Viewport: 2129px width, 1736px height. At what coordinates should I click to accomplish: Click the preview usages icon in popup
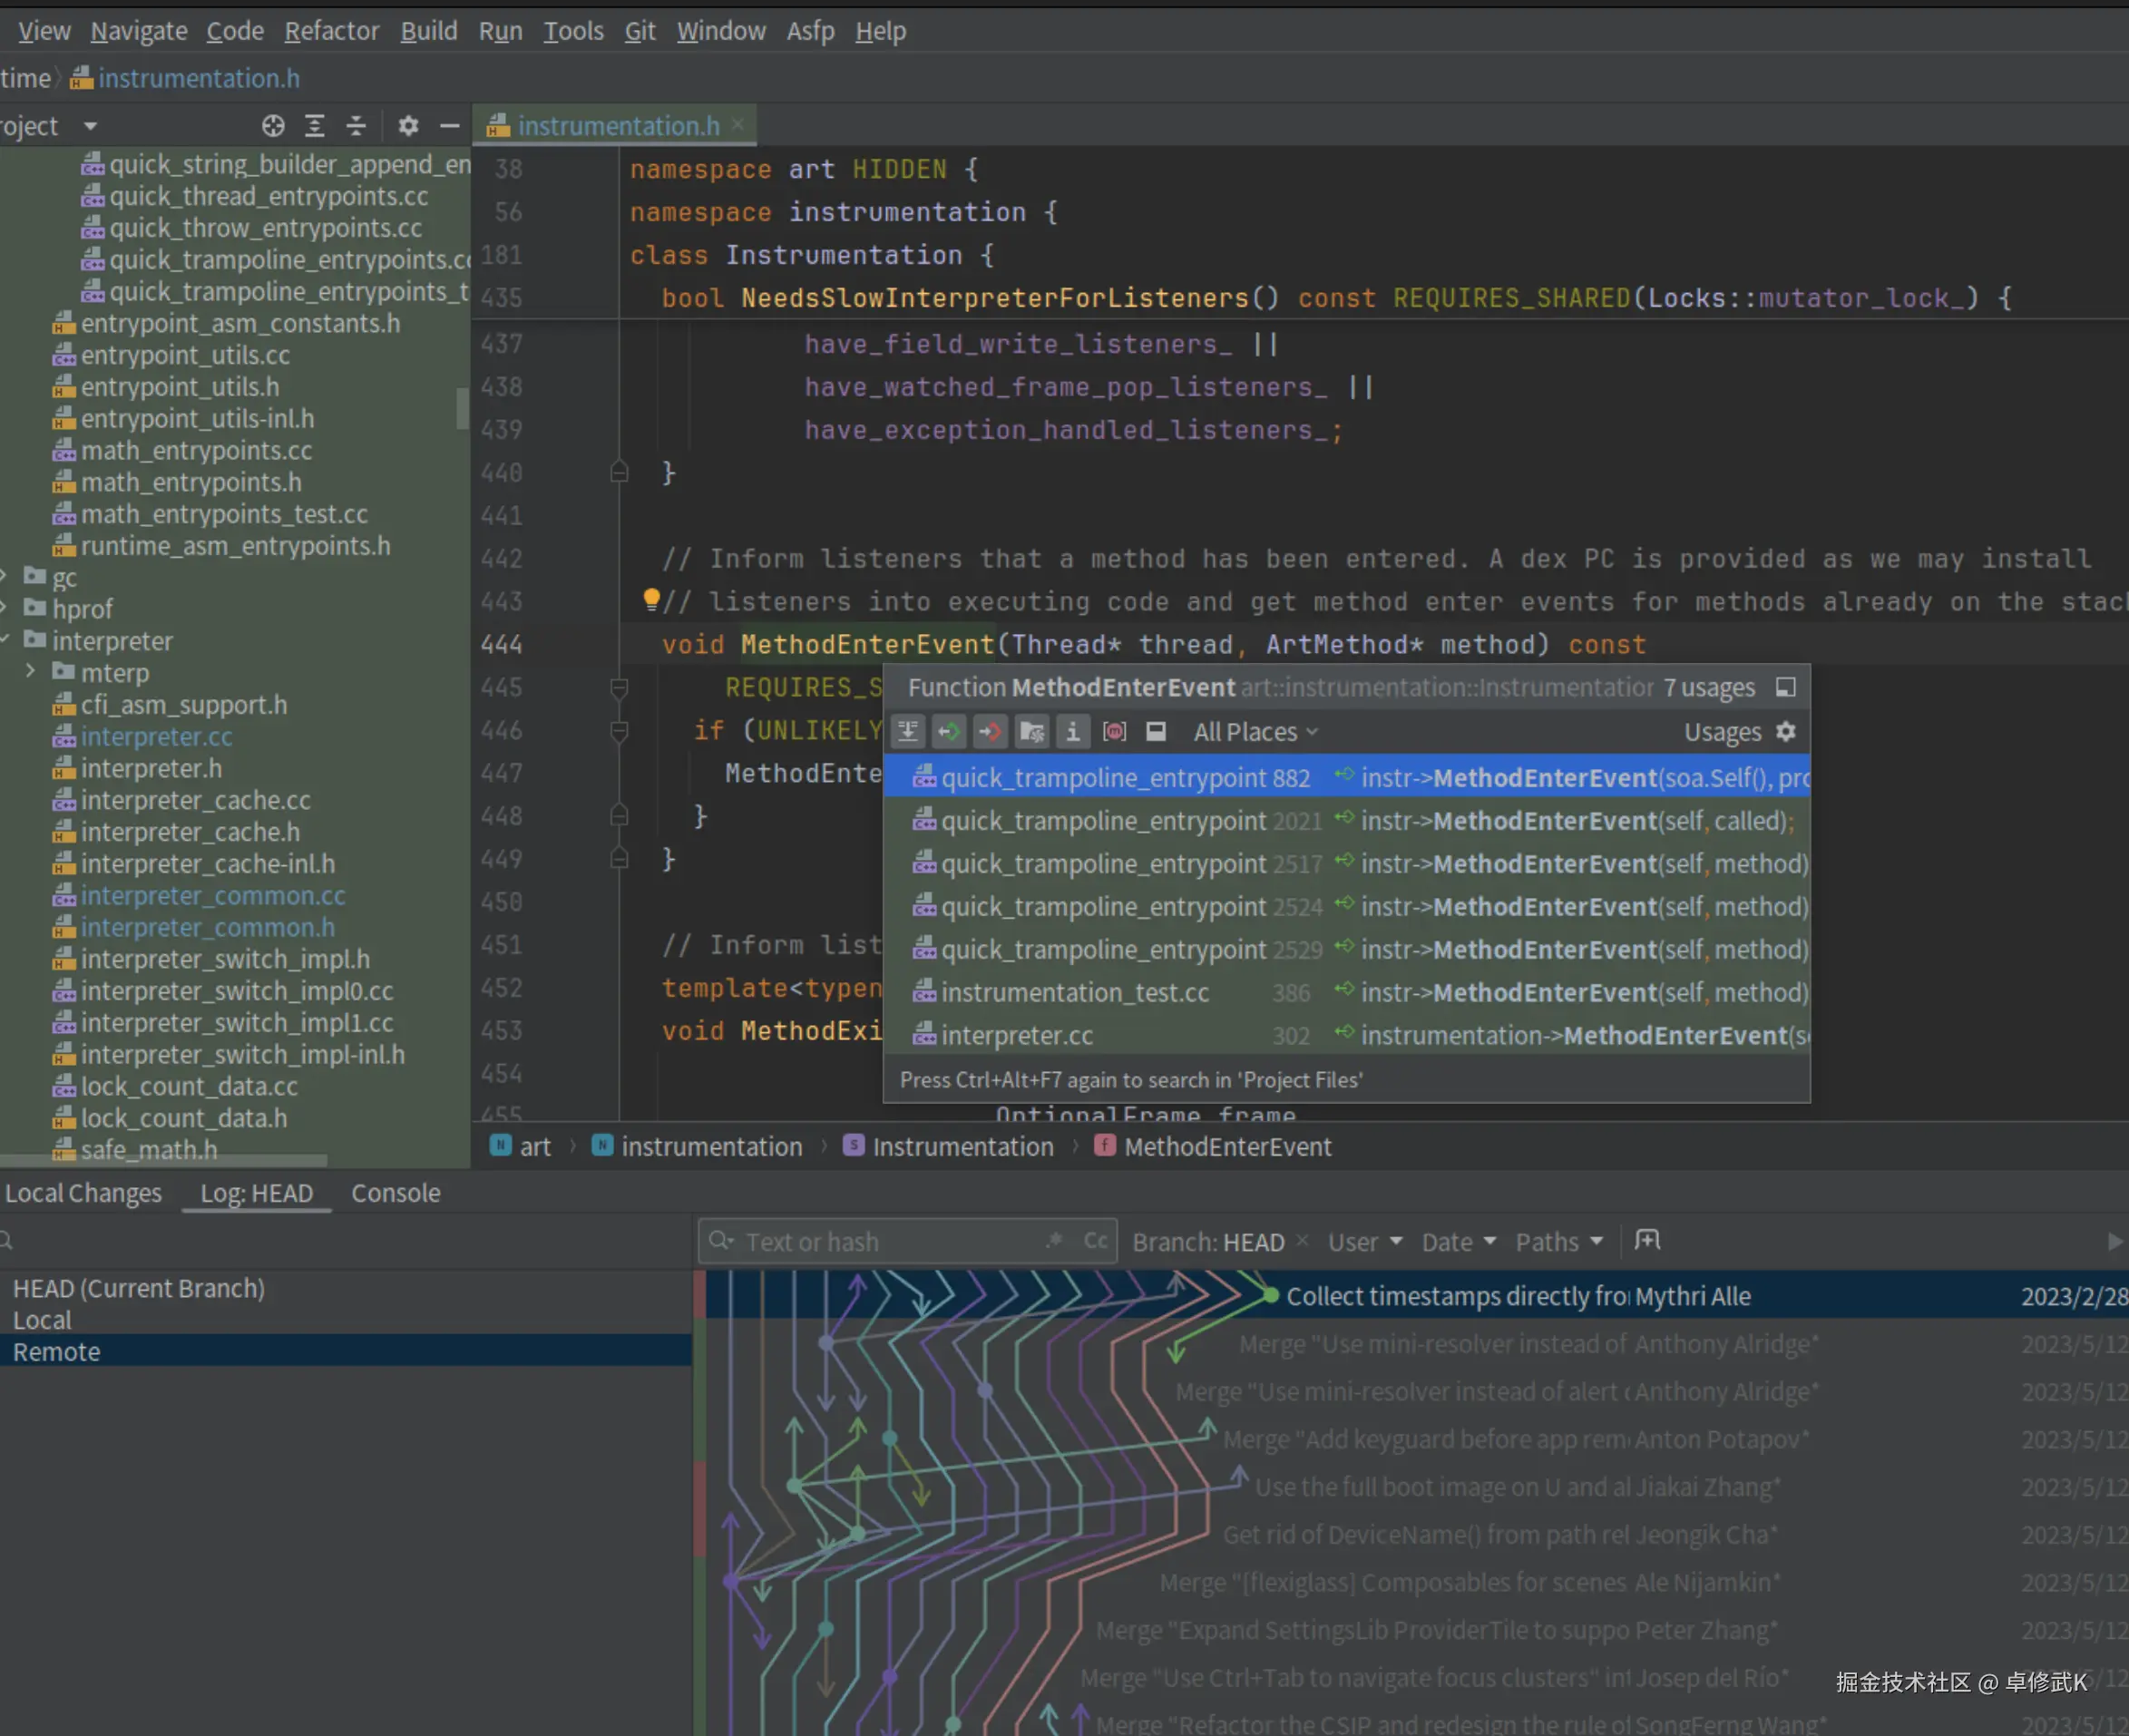pos(1156,732)
